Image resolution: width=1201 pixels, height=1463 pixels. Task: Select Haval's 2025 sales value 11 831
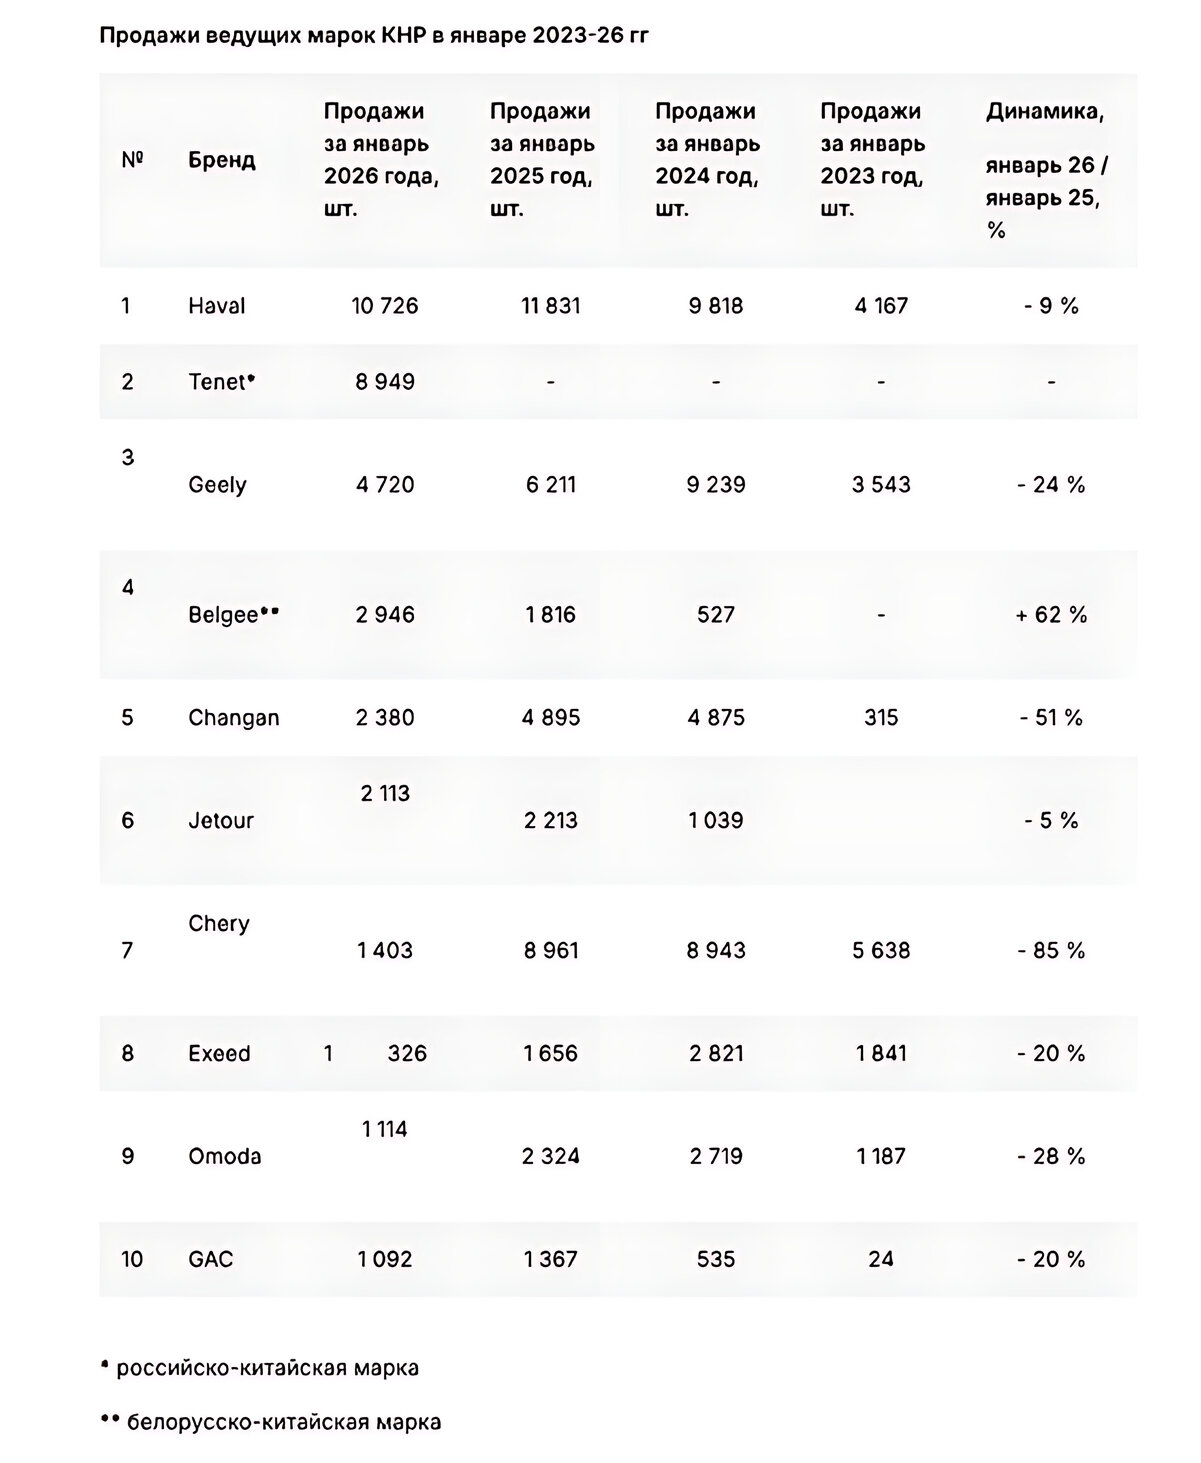(550, 306)
